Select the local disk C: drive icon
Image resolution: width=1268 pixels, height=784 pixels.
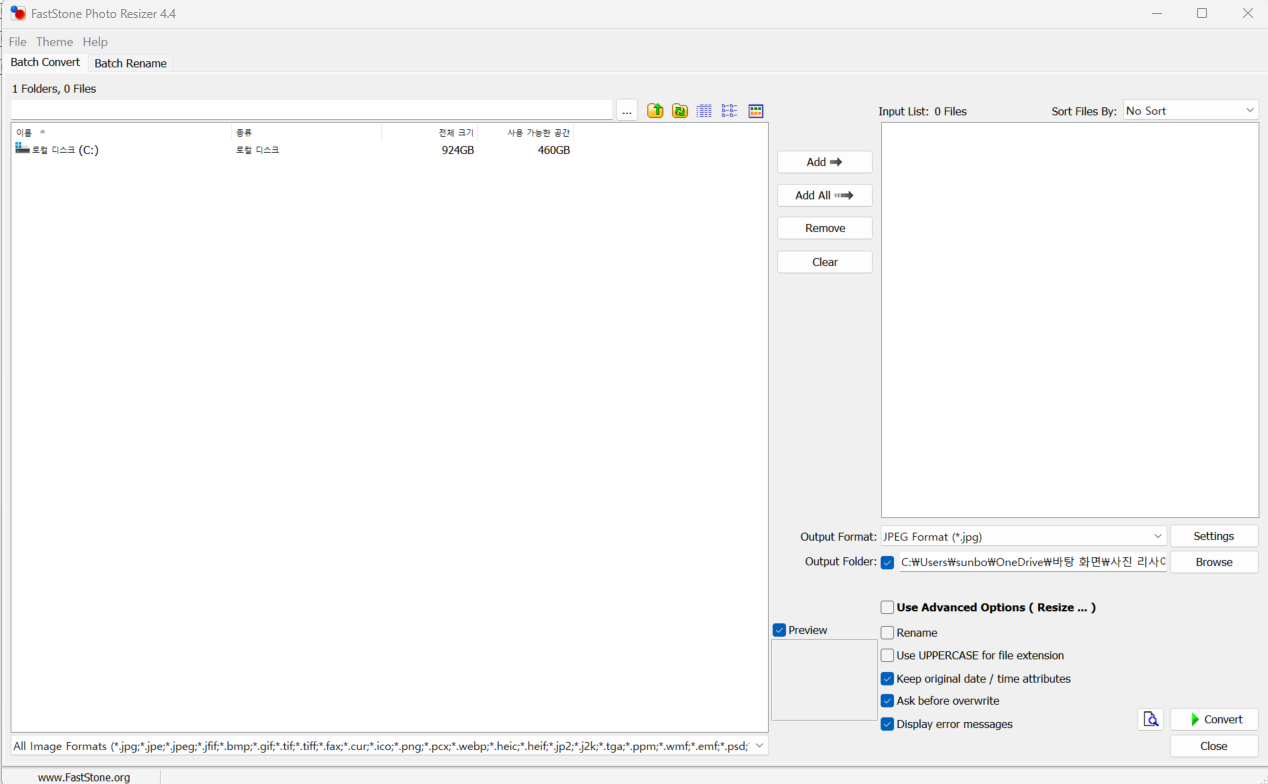point(22,149)
